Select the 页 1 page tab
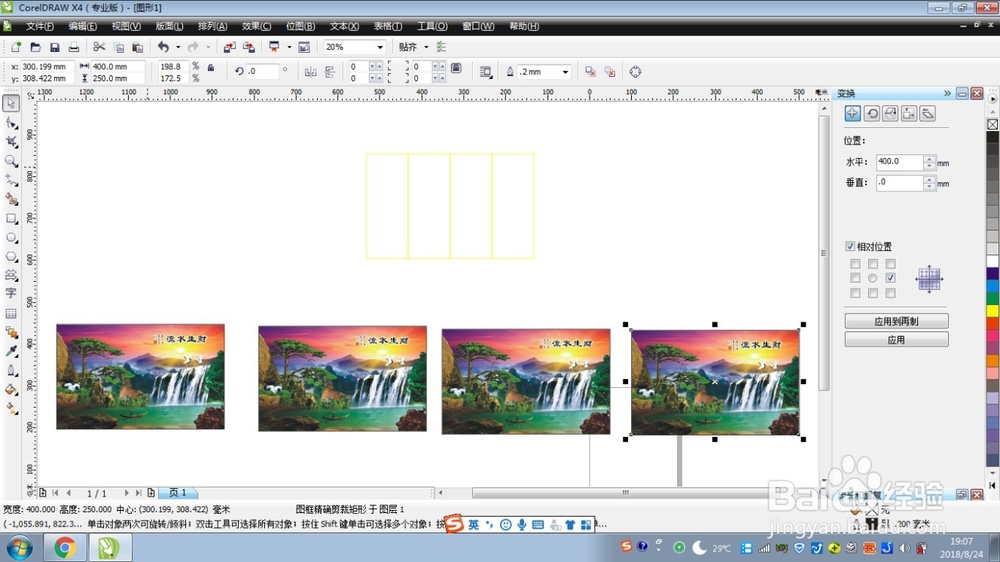 click(x=178, y=492)
